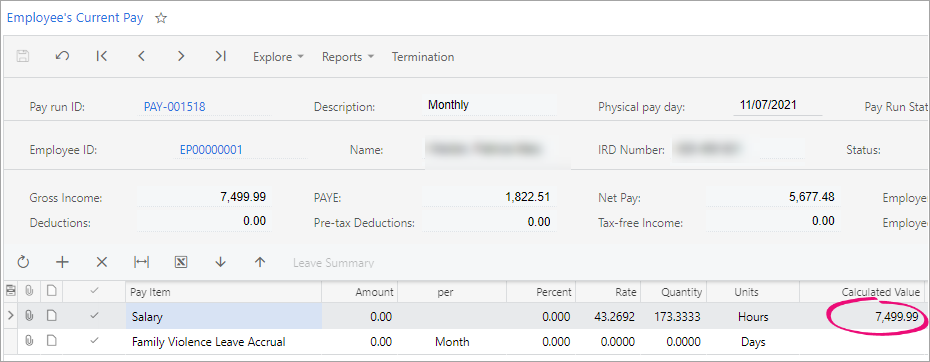Click the Rate column header
Screen dimensions: 930x362
coord(607,292)
